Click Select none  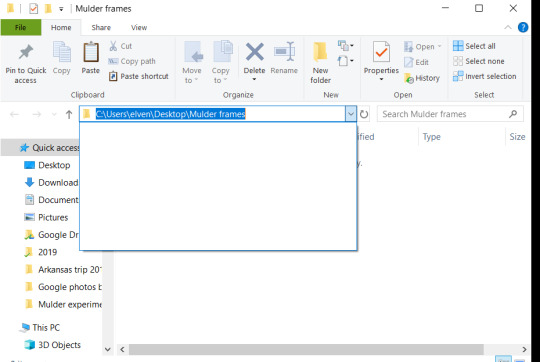tap(479, 61)
